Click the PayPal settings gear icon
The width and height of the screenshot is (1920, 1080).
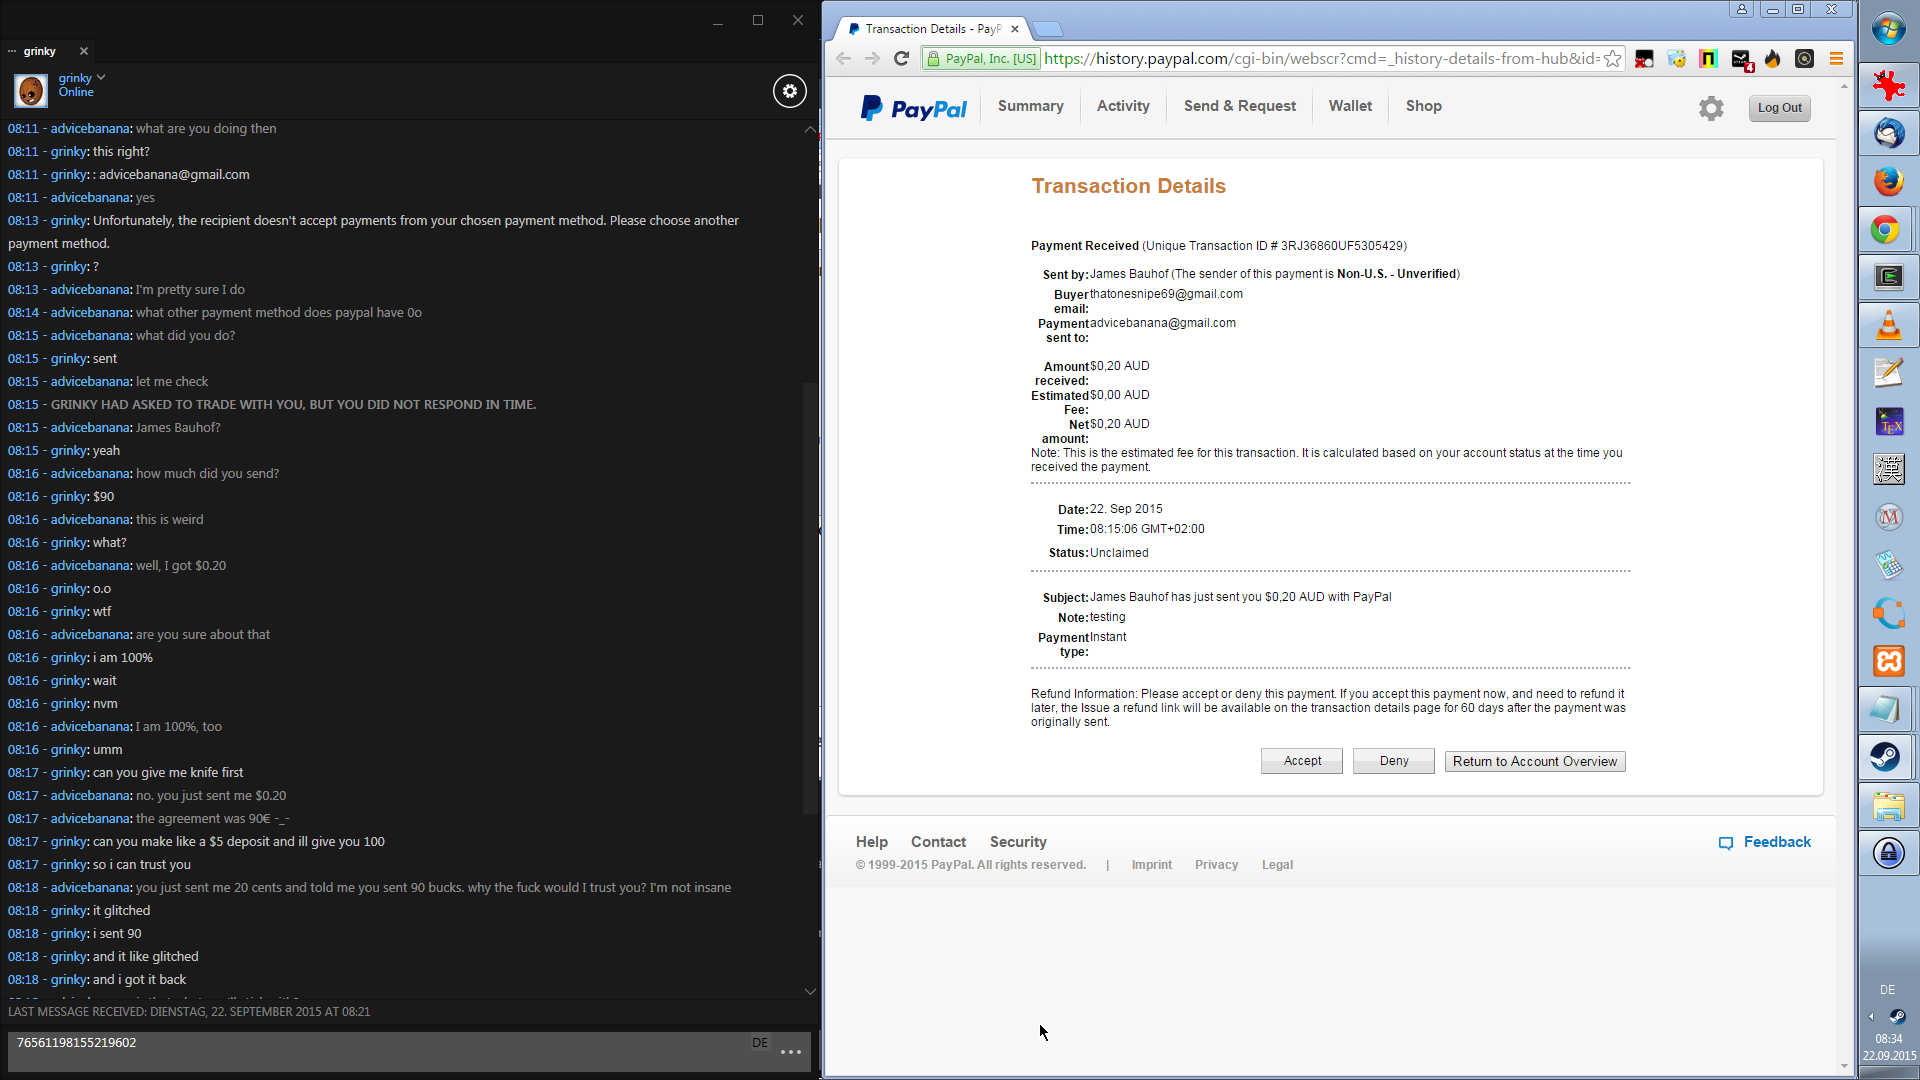pos(1711,108)
